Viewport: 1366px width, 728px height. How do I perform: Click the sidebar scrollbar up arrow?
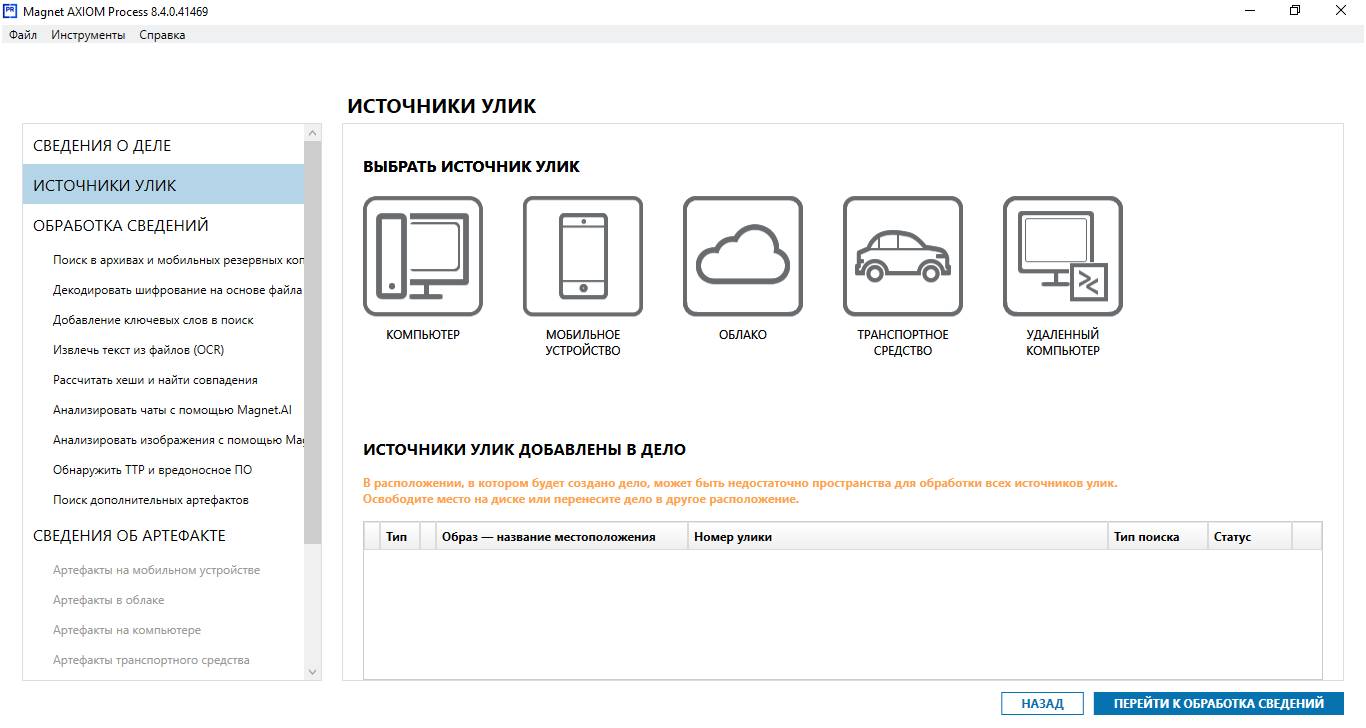click(x=313, y=133)
